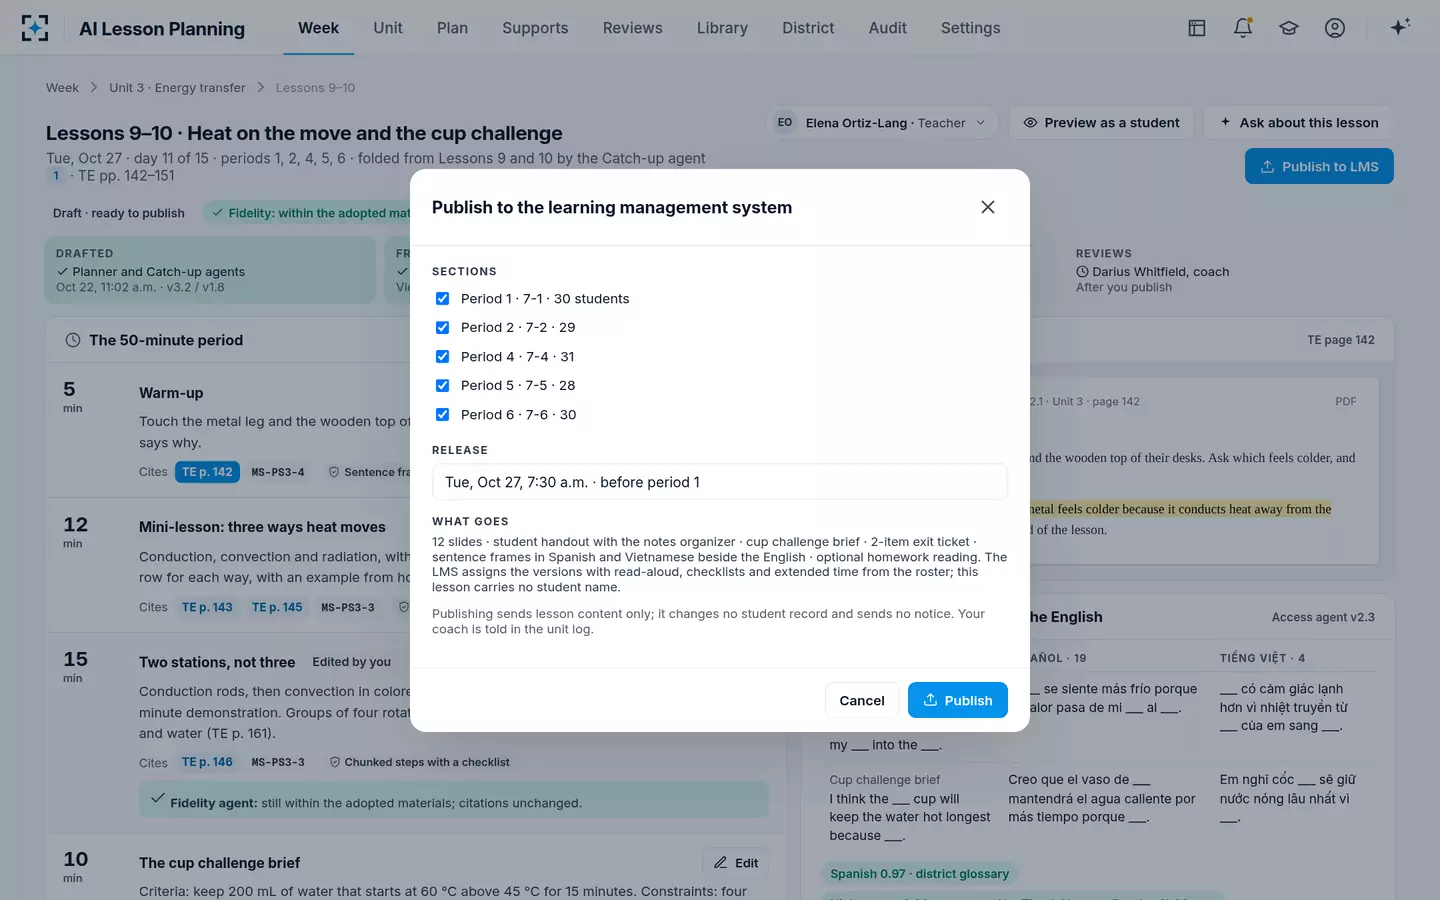Uncheck Period 6 · 7-6 section

[442, 415]
